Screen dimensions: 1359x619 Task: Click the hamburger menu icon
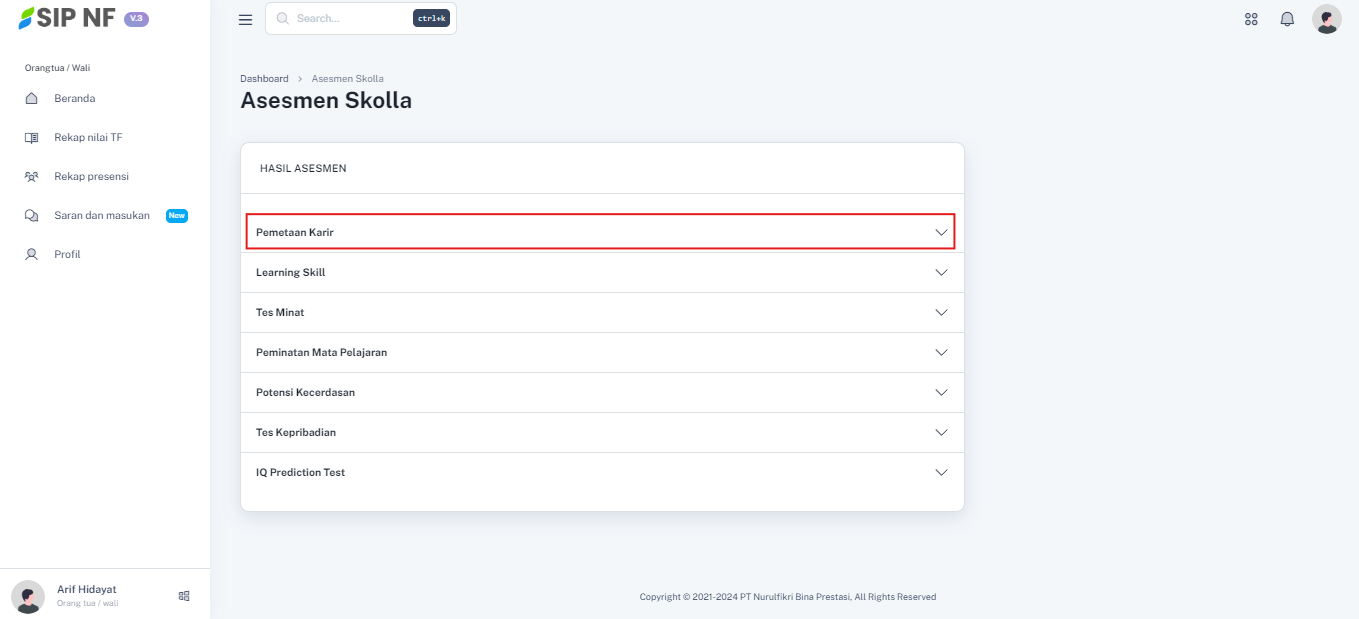pyautogui.click(x=245, y=19)
